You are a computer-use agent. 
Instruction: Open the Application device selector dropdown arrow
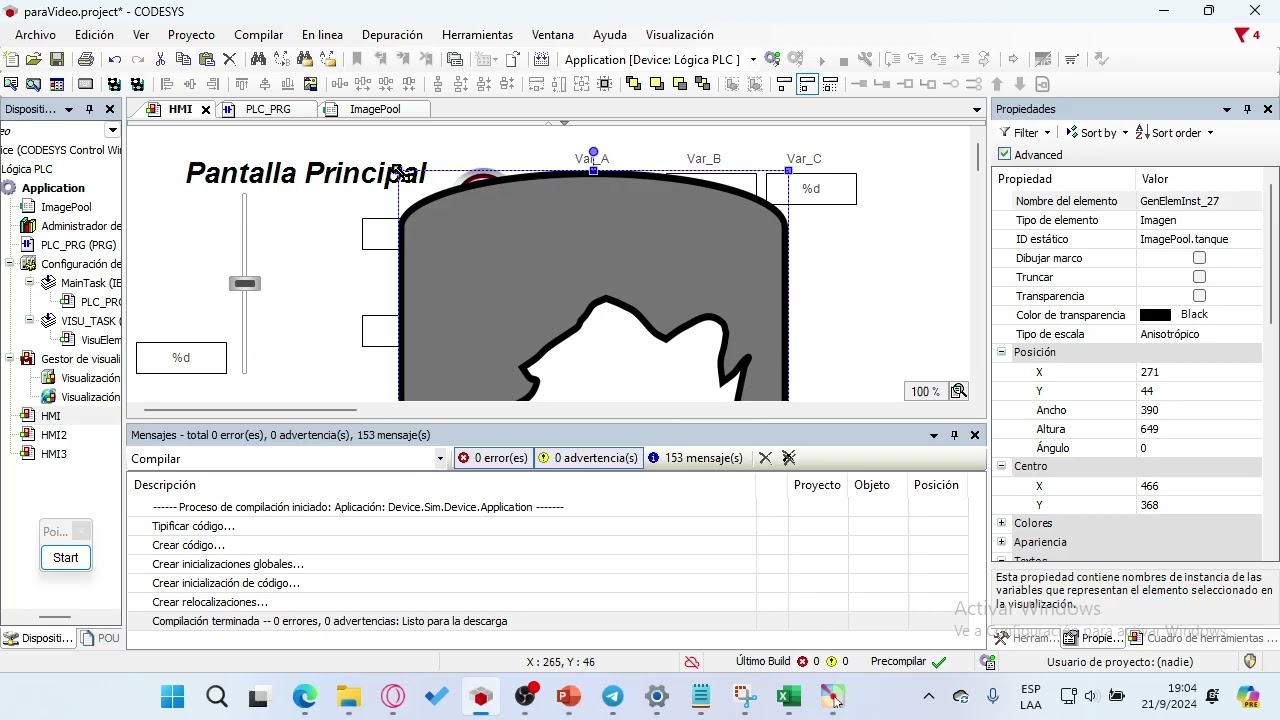coord(753,60)
